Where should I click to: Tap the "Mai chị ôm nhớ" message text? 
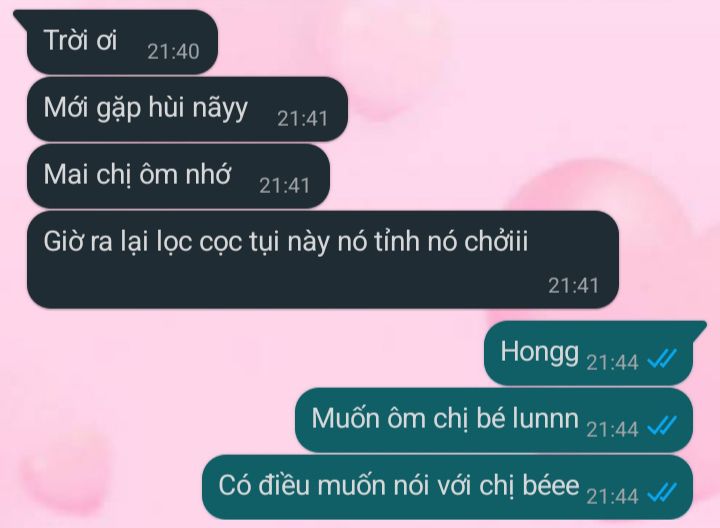click(x=137, y=175)
